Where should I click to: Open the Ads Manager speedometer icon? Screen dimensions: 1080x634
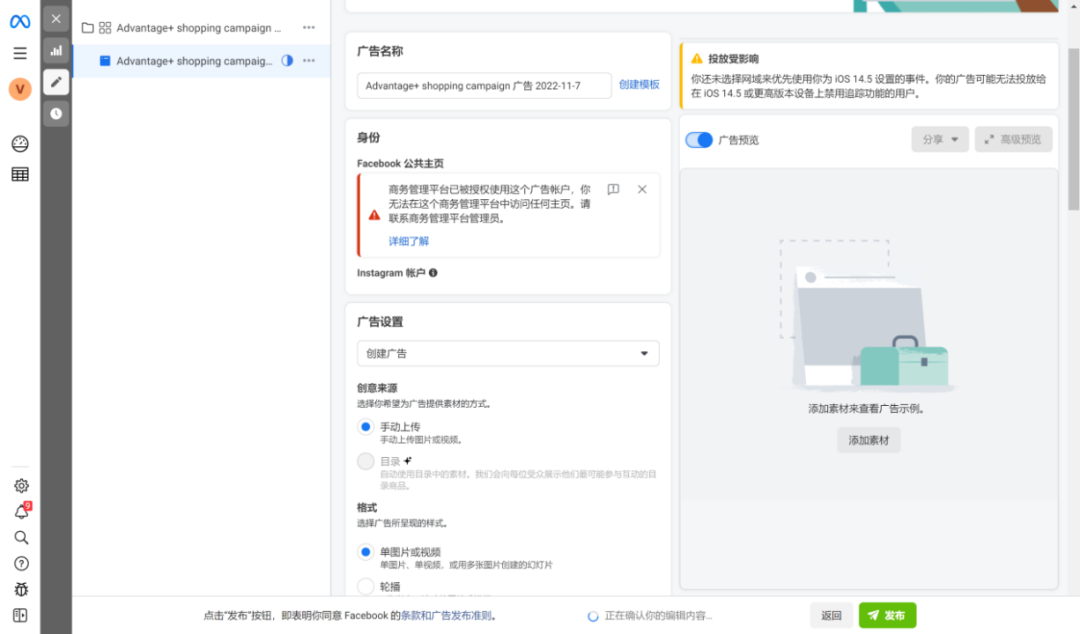(20, 144)
